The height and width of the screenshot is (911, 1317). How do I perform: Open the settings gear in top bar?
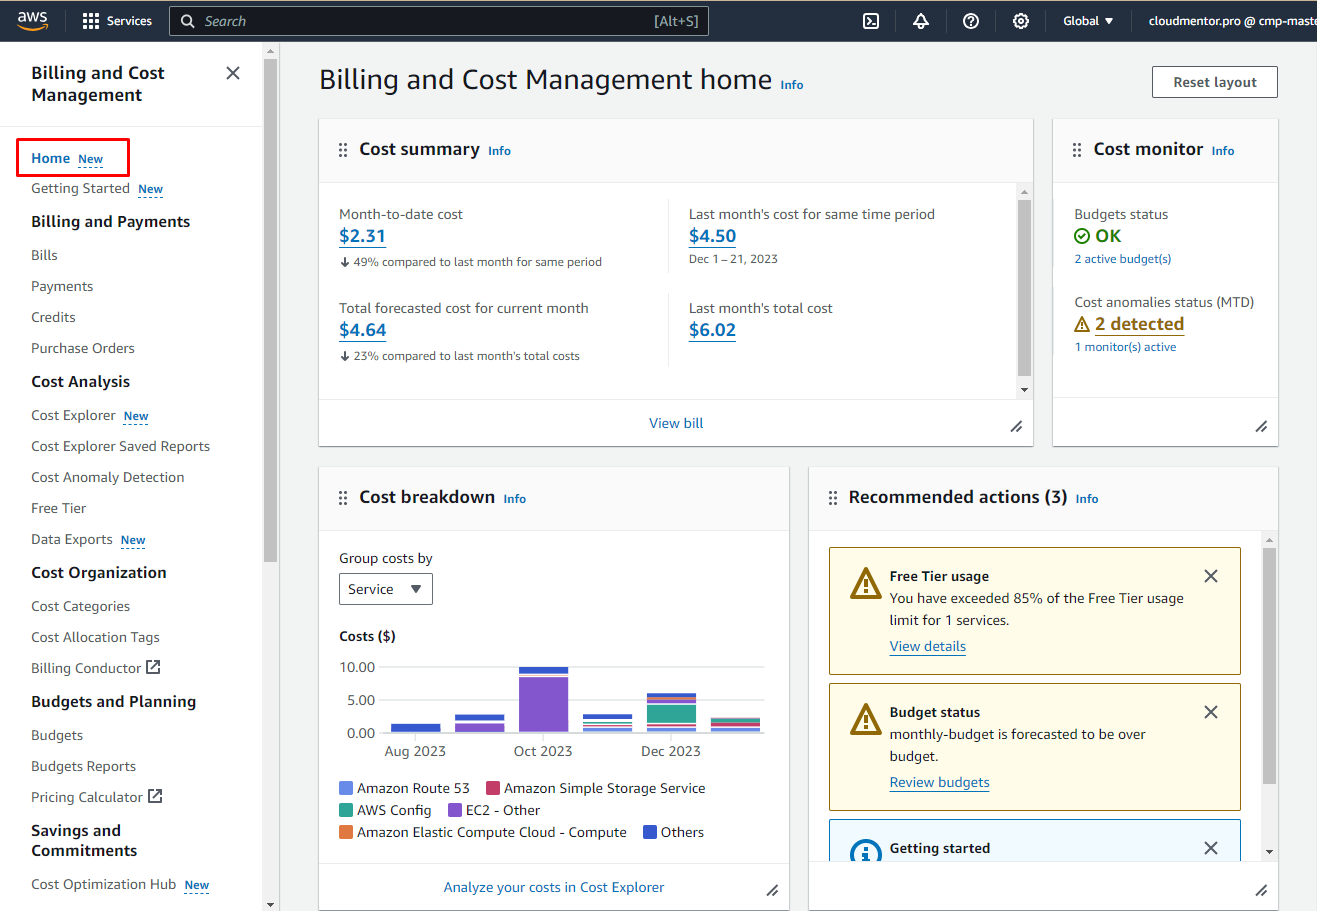(1021, 21)
